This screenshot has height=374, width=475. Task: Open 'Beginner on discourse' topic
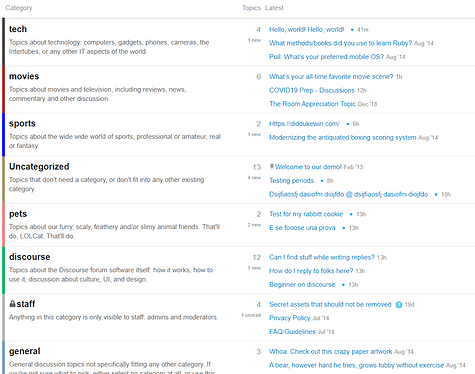pos(302,285)
